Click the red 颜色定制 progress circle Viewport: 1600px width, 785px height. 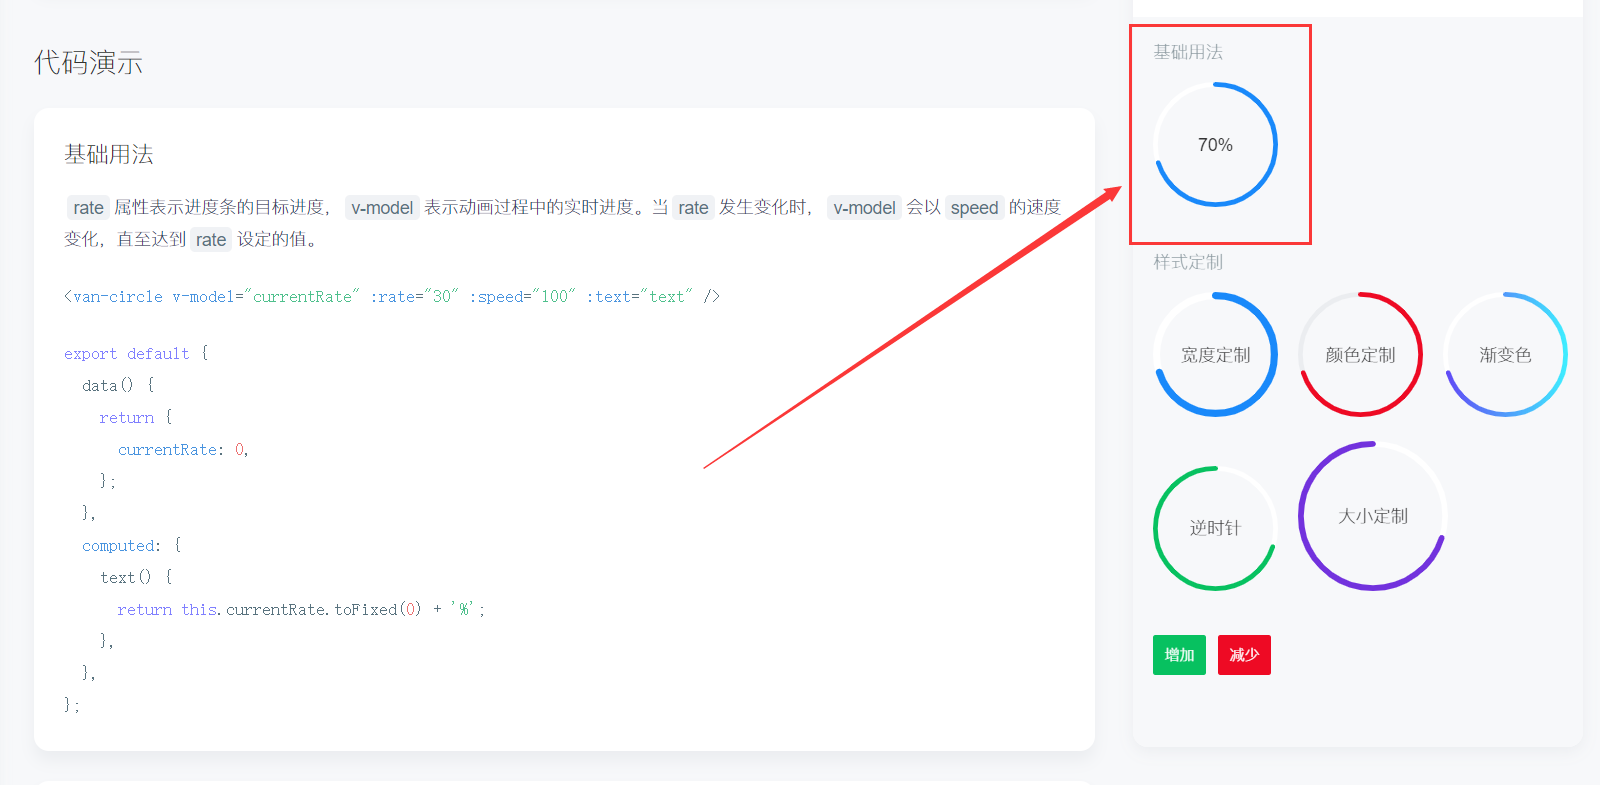[1360, 354]
